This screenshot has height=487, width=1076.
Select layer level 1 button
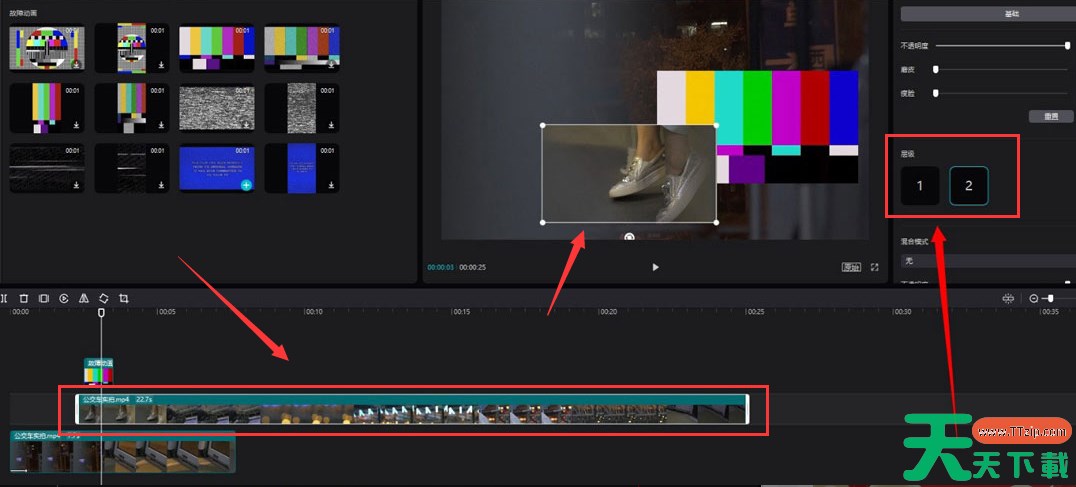[920, 186]
